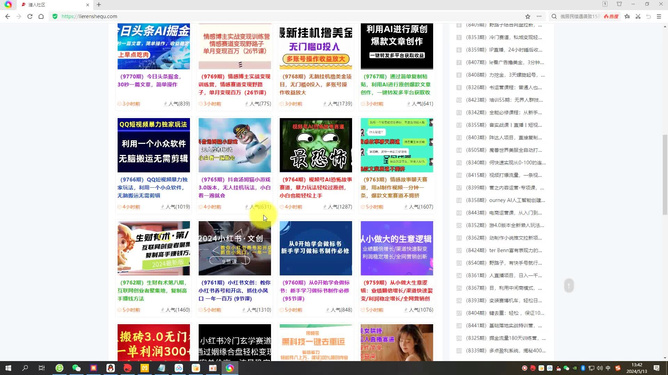The image size is (668, 375).
Task: Open the scissors screenshot tool icon
Action: click(638, 16)
